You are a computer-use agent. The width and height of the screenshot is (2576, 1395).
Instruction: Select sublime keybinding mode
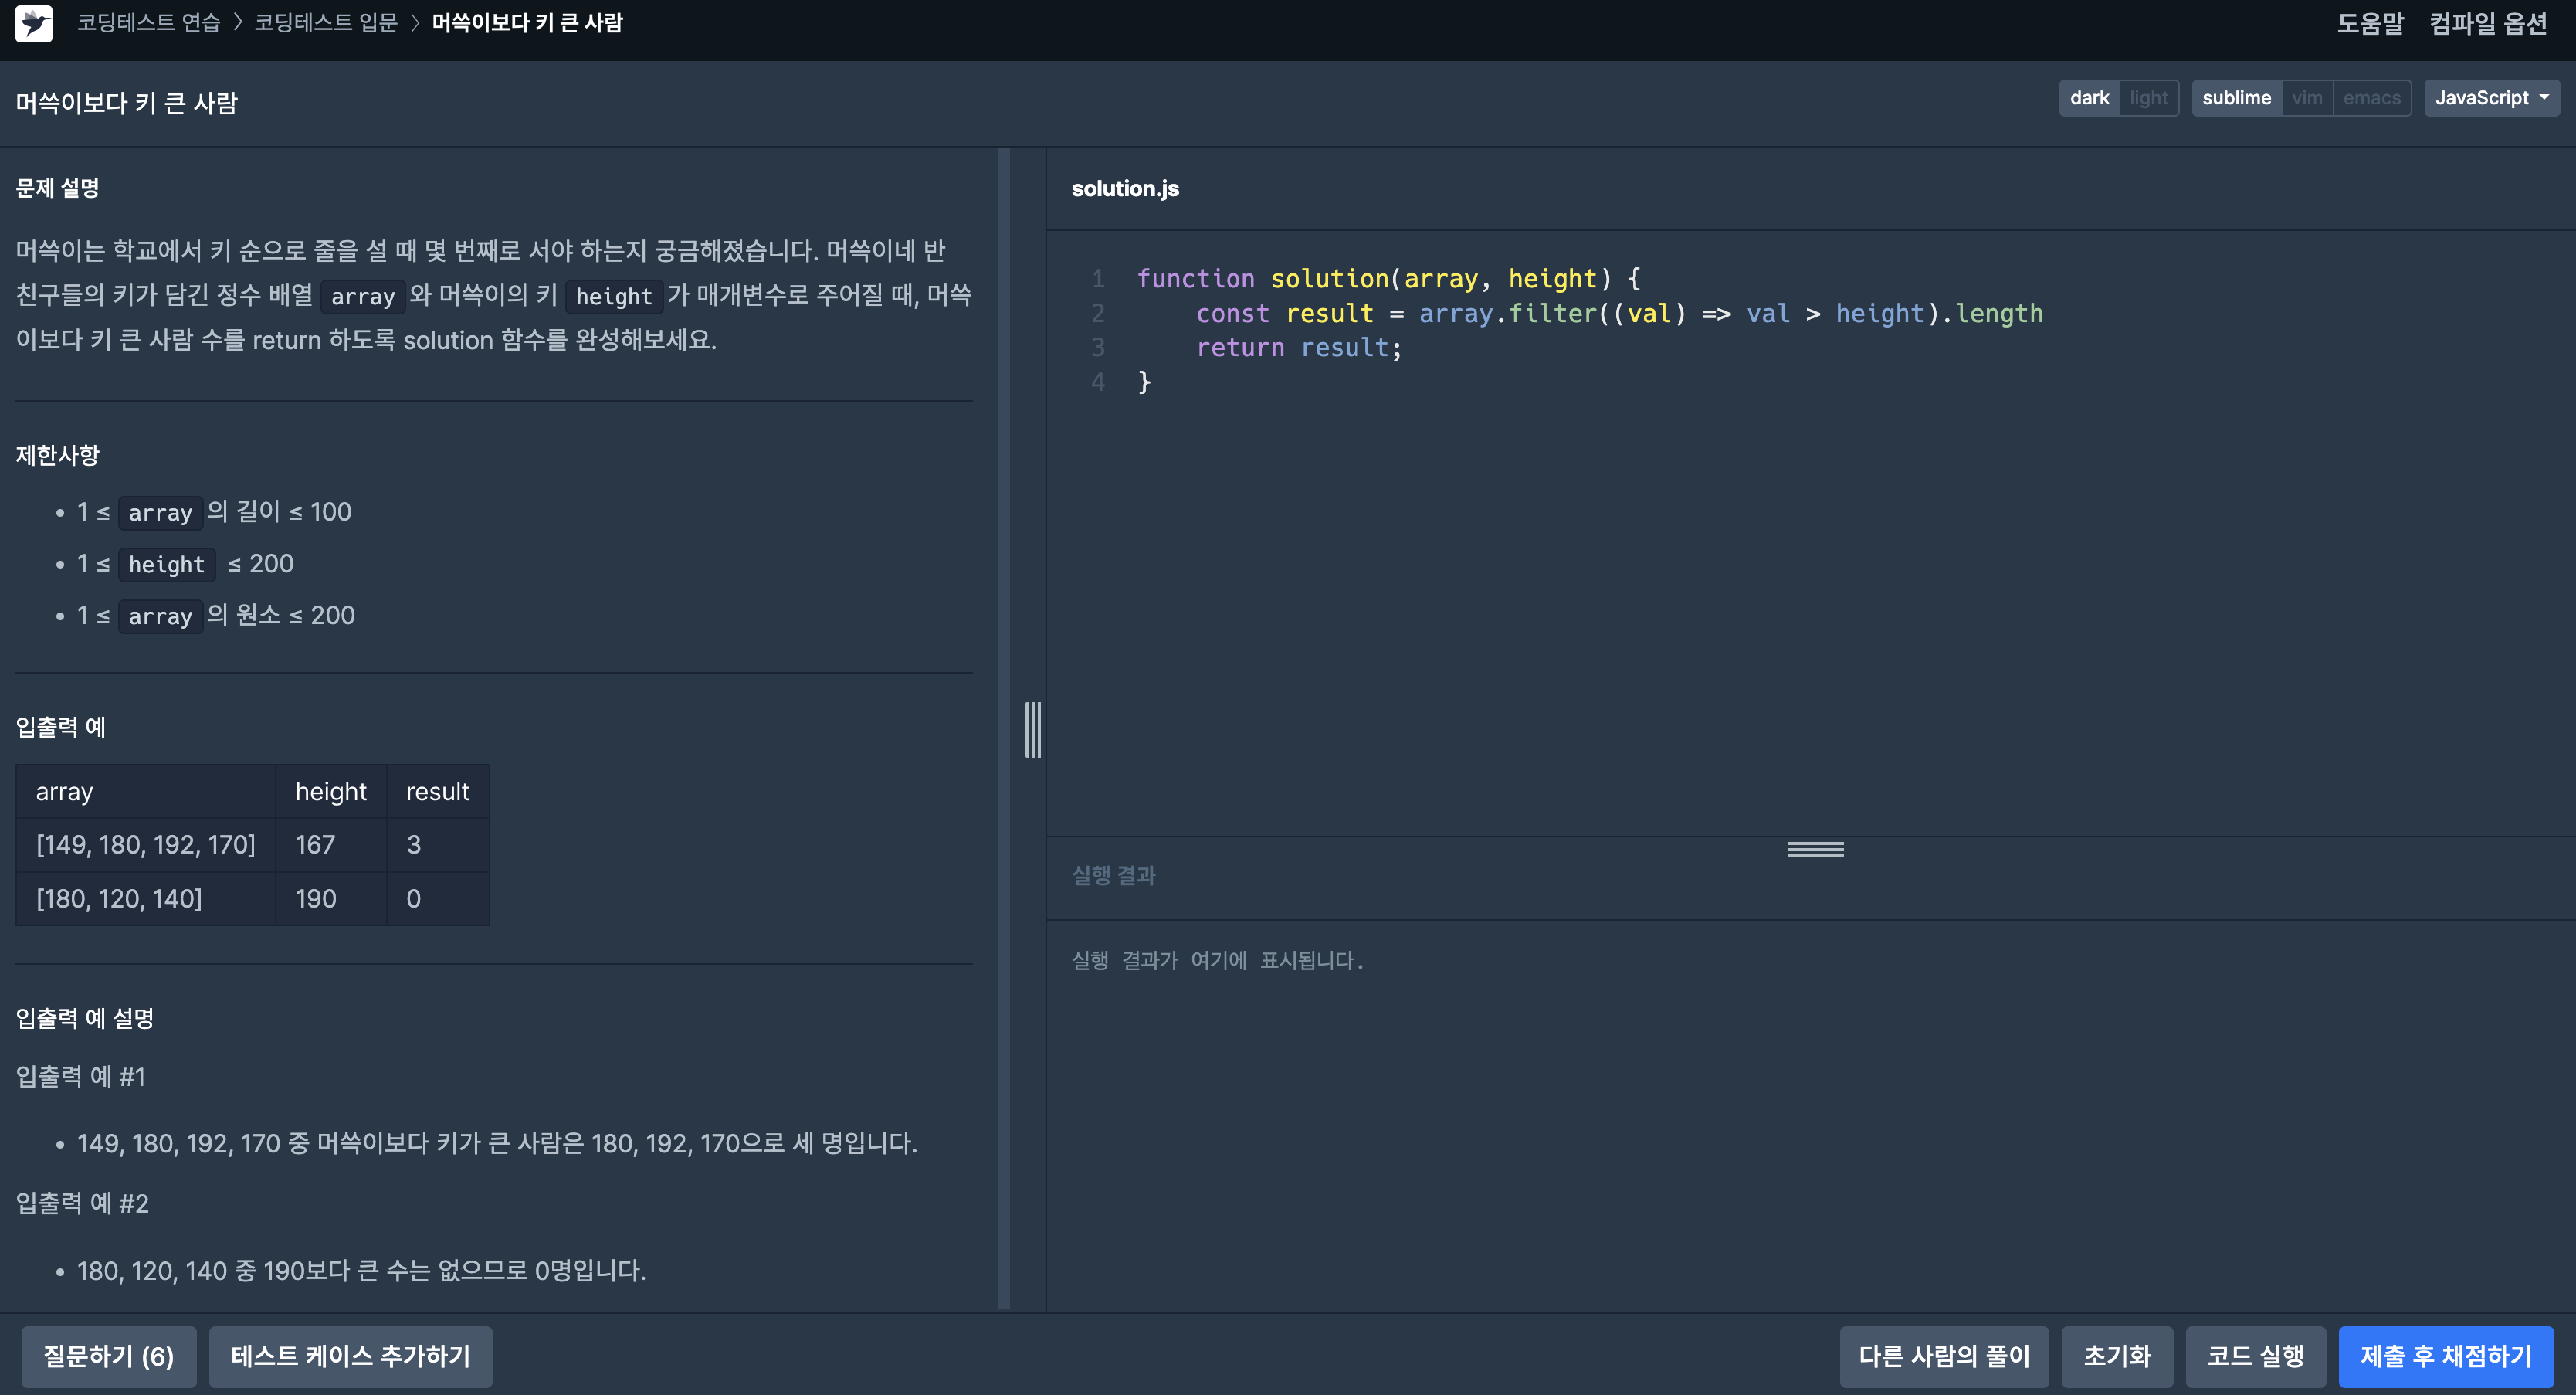point(2236,98)
